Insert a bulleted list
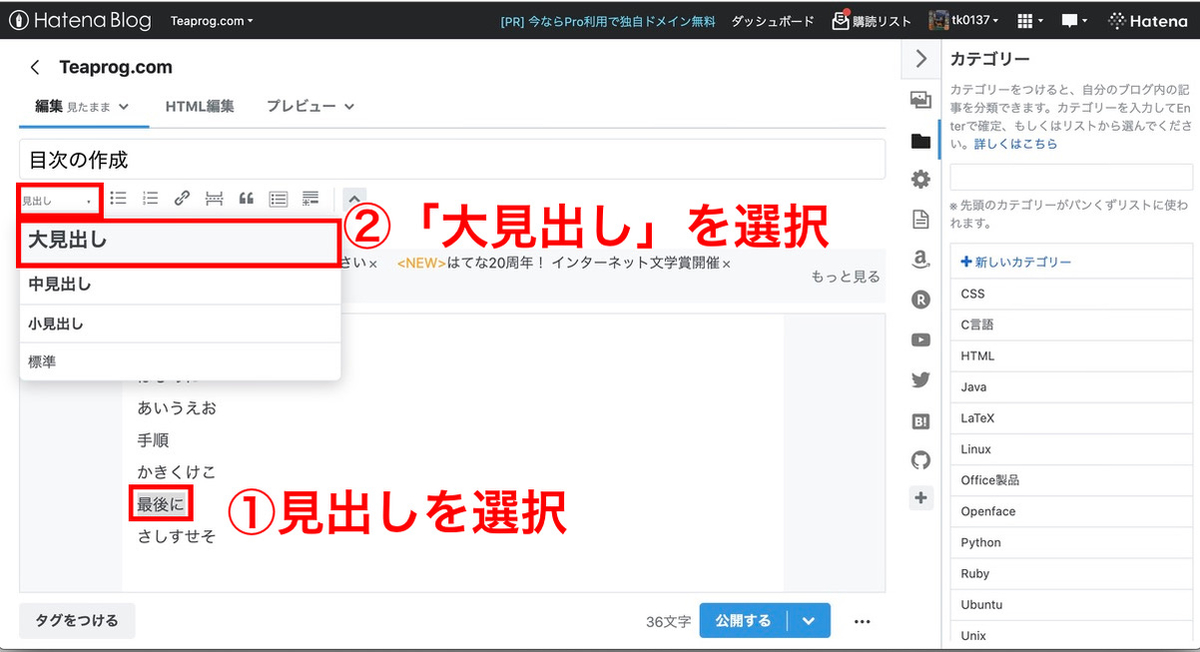This screenshot has width=1200, height=652. [119, 198]
